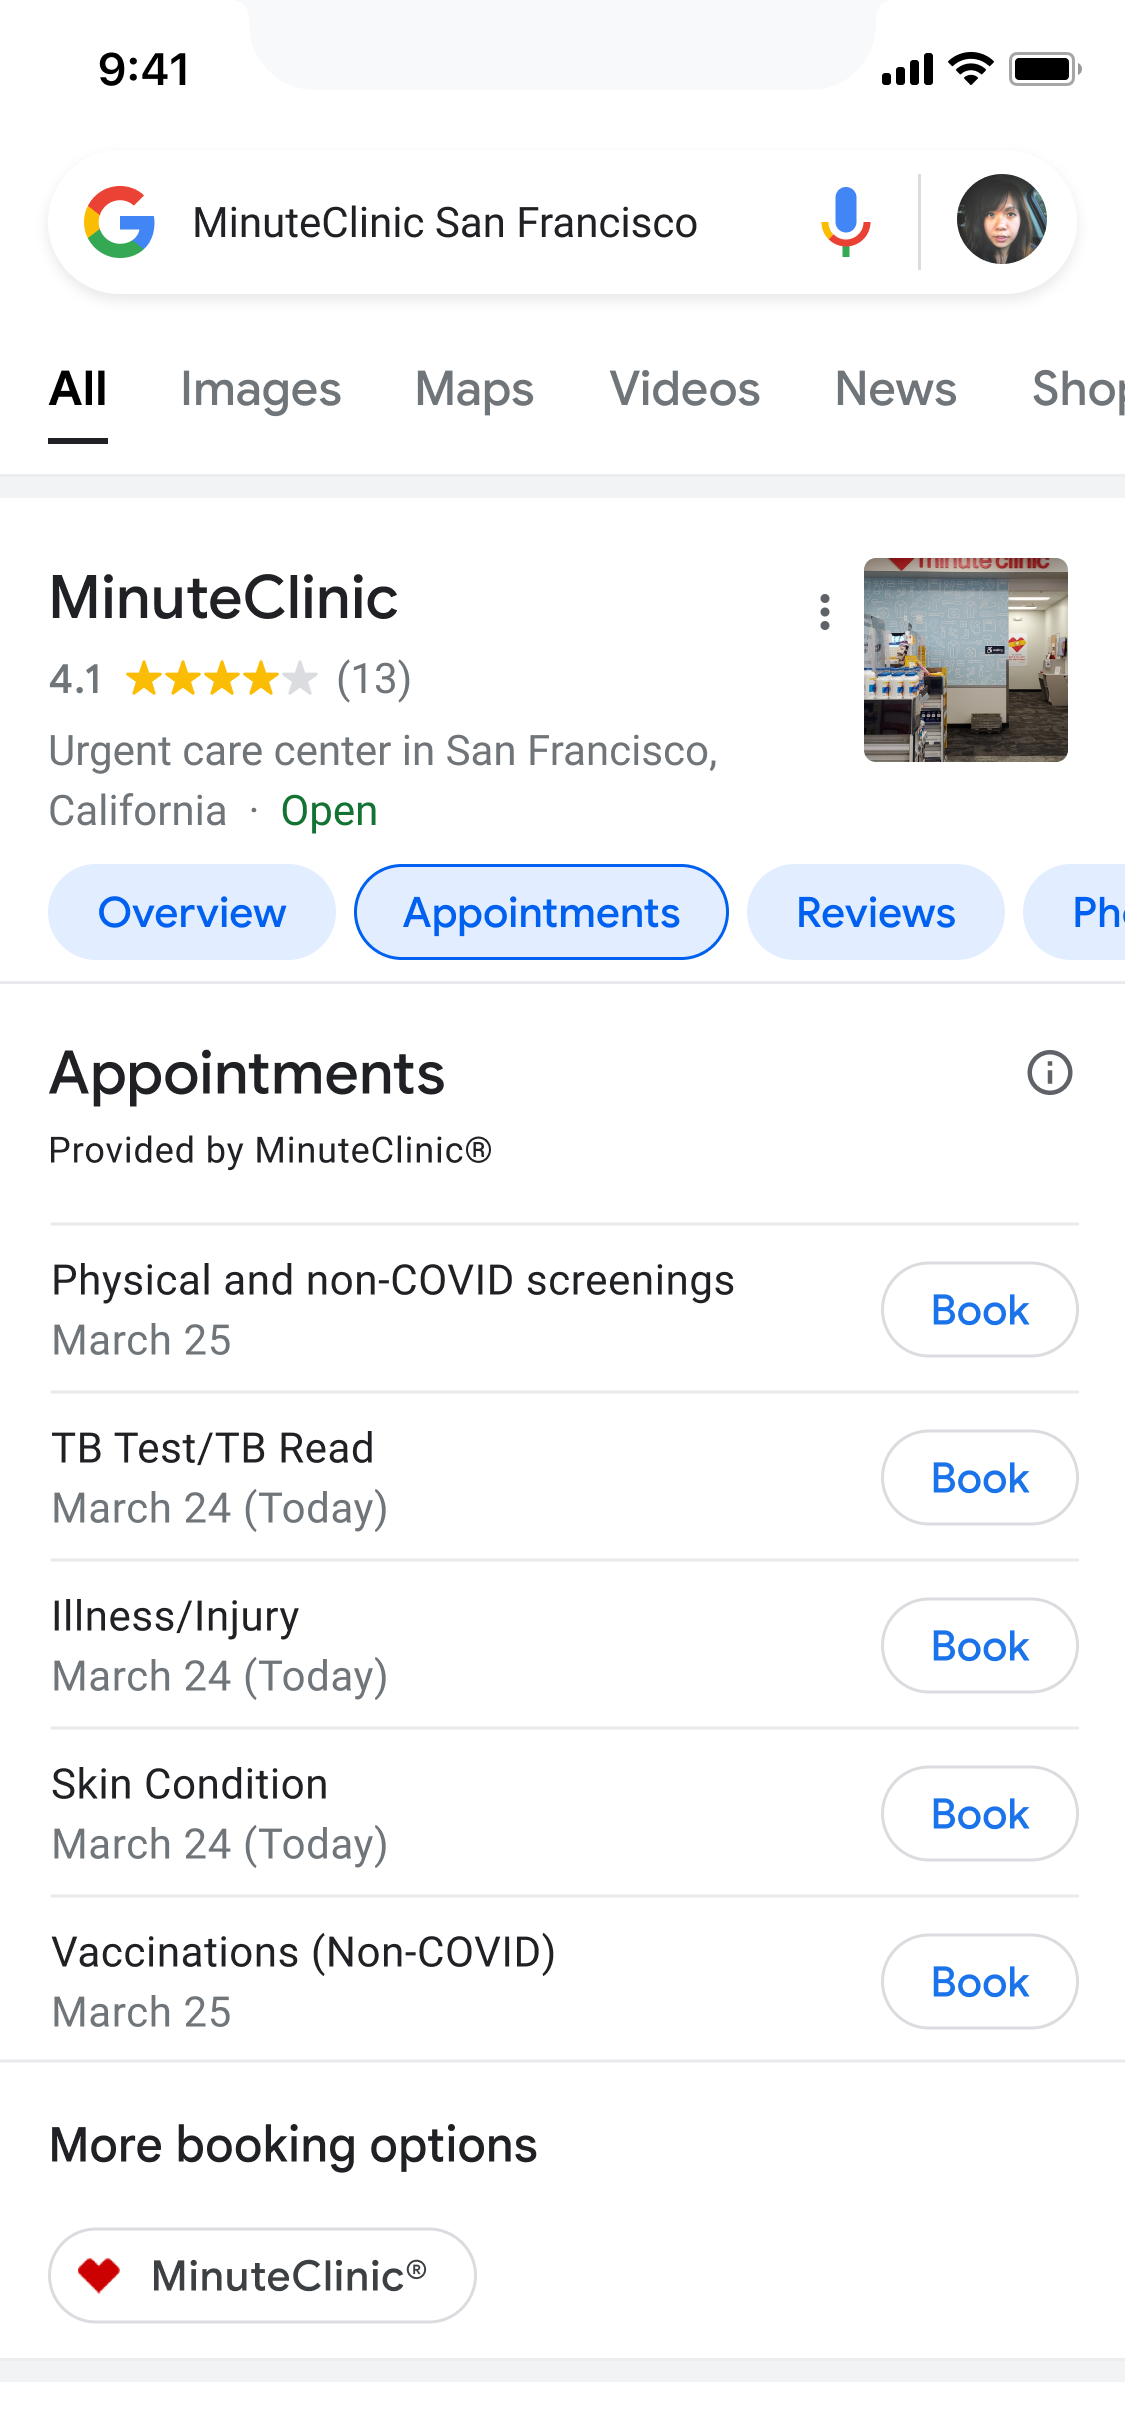Go to the News search tab

(895, 389)
